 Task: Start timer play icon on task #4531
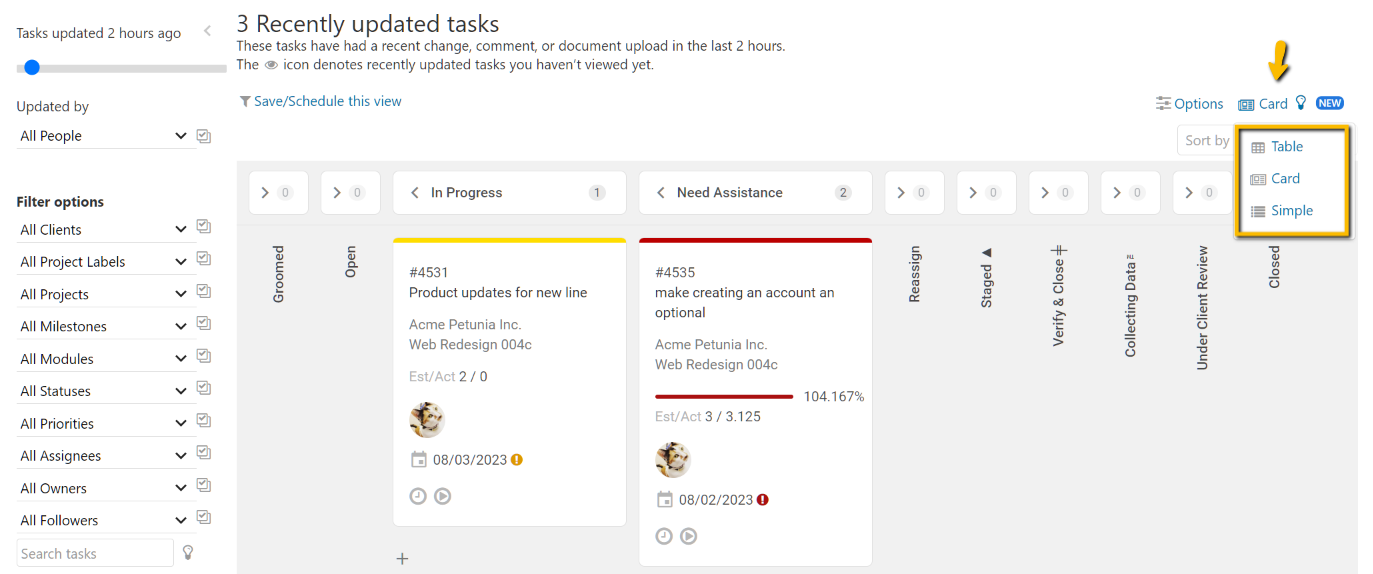point(443,496)
